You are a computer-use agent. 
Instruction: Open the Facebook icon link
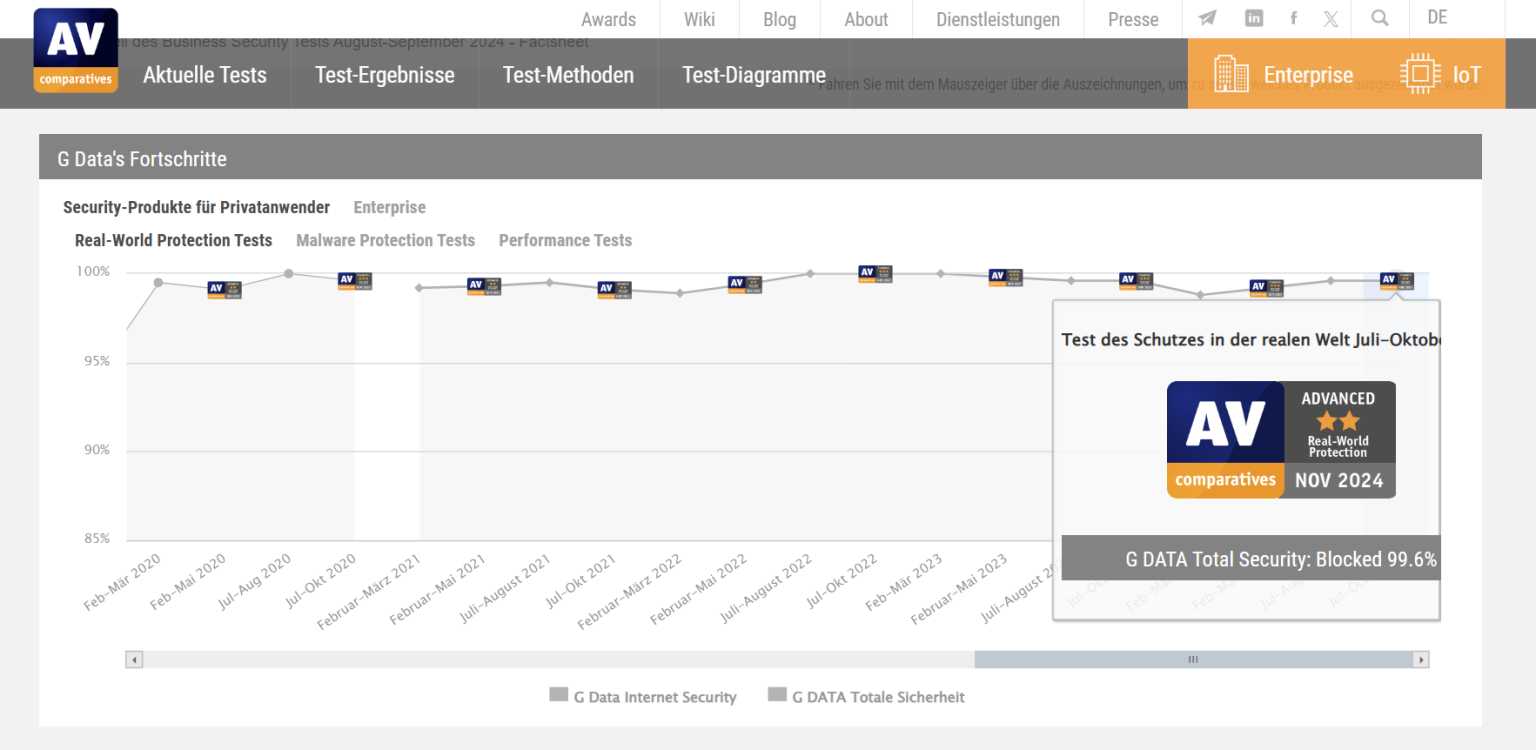(1293, 18)
